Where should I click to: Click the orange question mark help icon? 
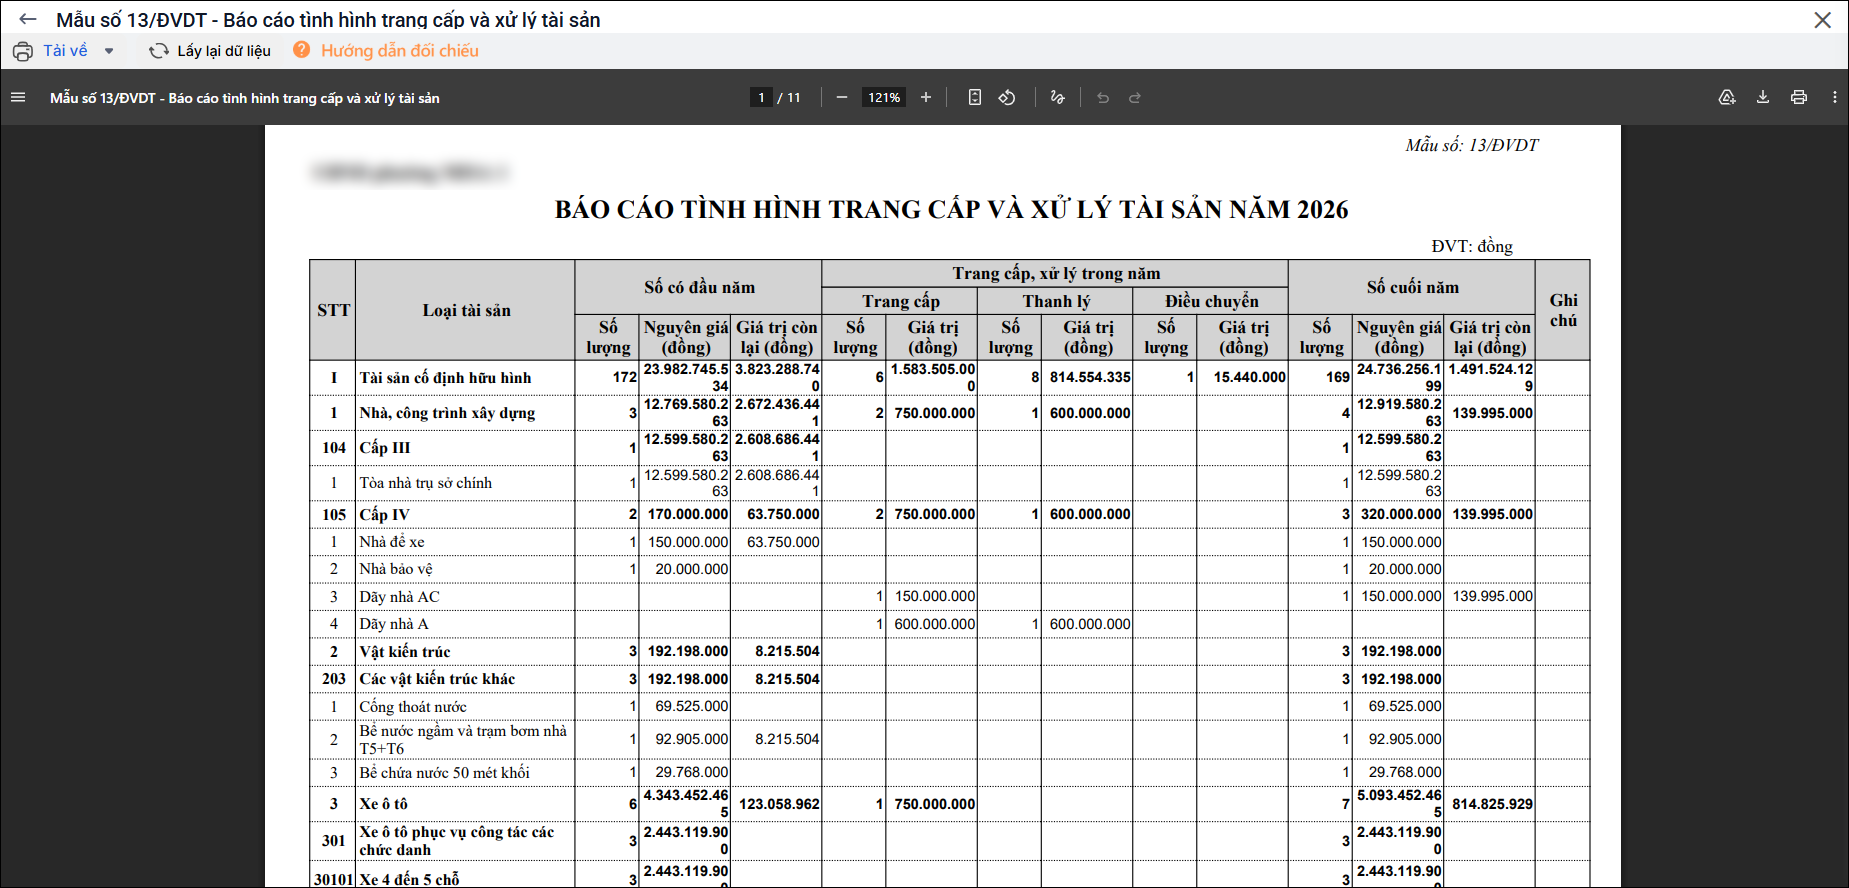pos(301,50)
